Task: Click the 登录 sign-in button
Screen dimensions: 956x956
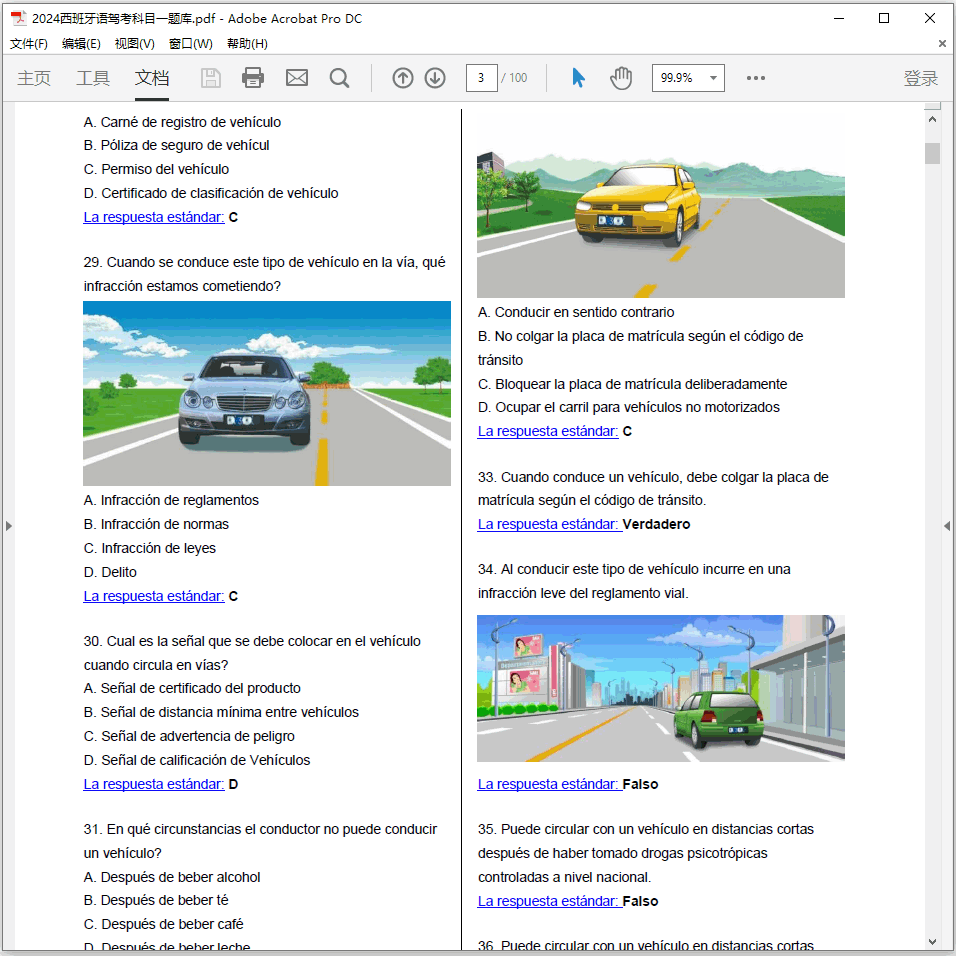Action: click(x=920, y=78)
